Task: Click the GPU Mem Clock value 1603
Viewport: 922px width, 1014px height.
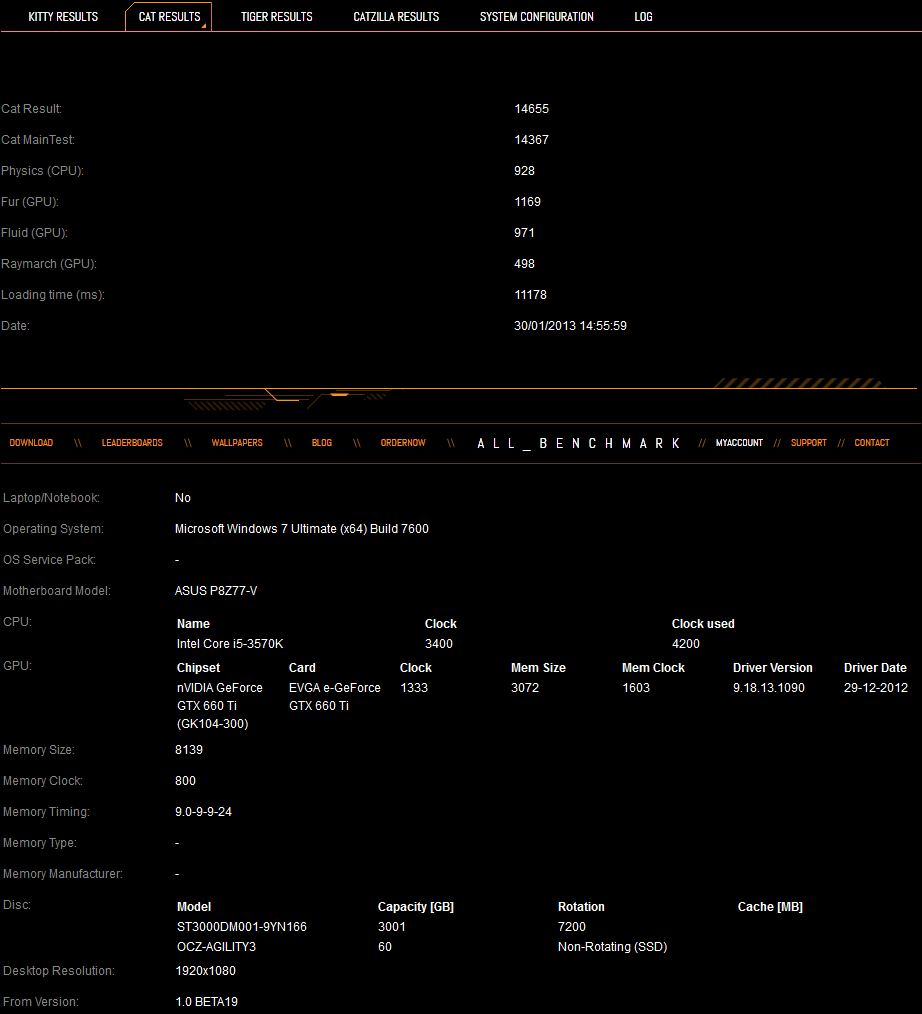Action: tap(636, 688)
